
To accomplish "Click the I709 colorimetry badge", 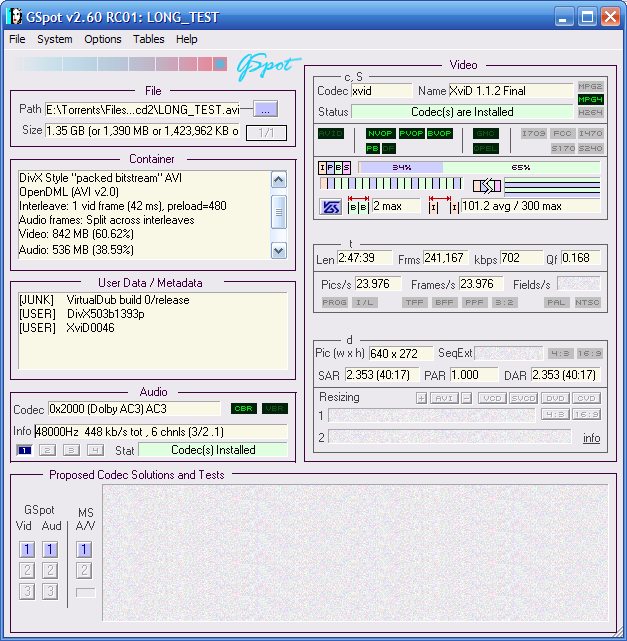I will [x=534, y=134].
